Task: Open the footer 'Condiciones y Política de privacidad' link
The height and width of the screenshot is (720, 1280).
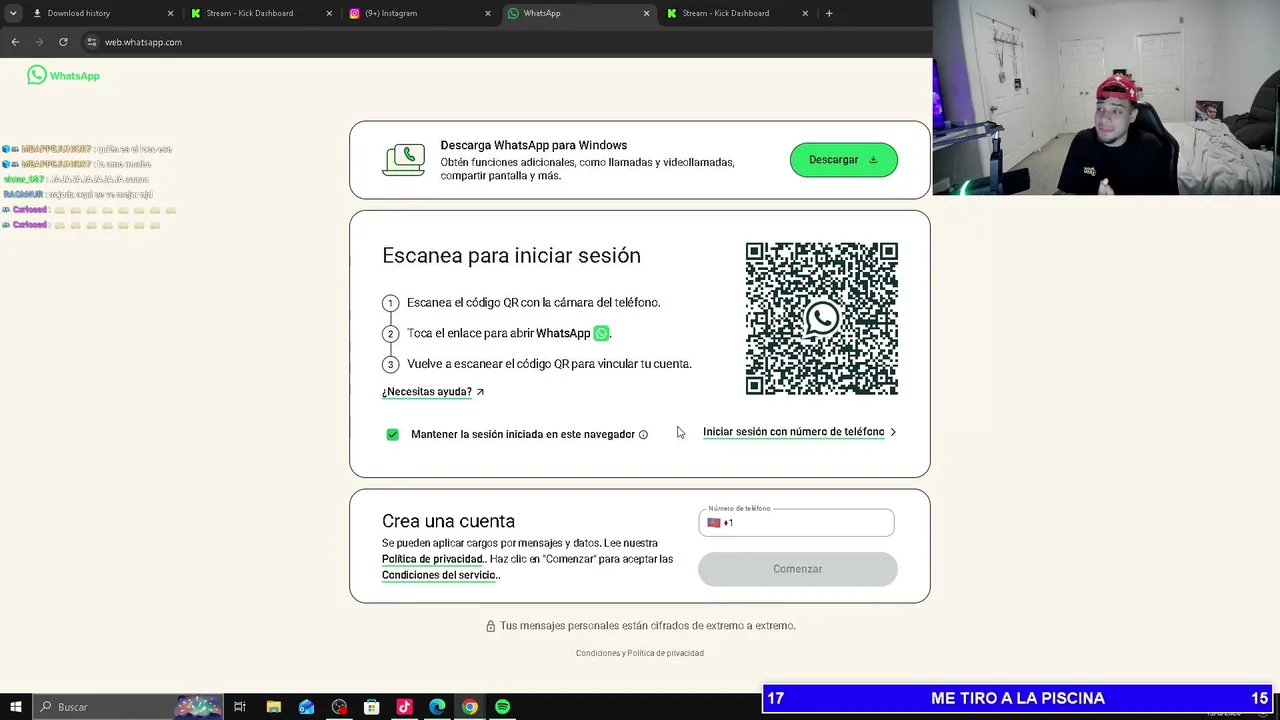Action: click(x=640, y=653)
